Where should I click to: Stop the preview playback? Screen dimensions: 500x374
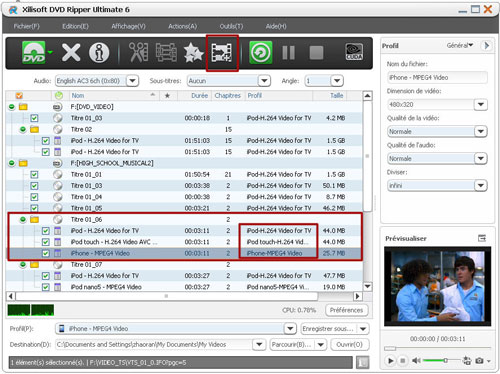tap(403, 360)
